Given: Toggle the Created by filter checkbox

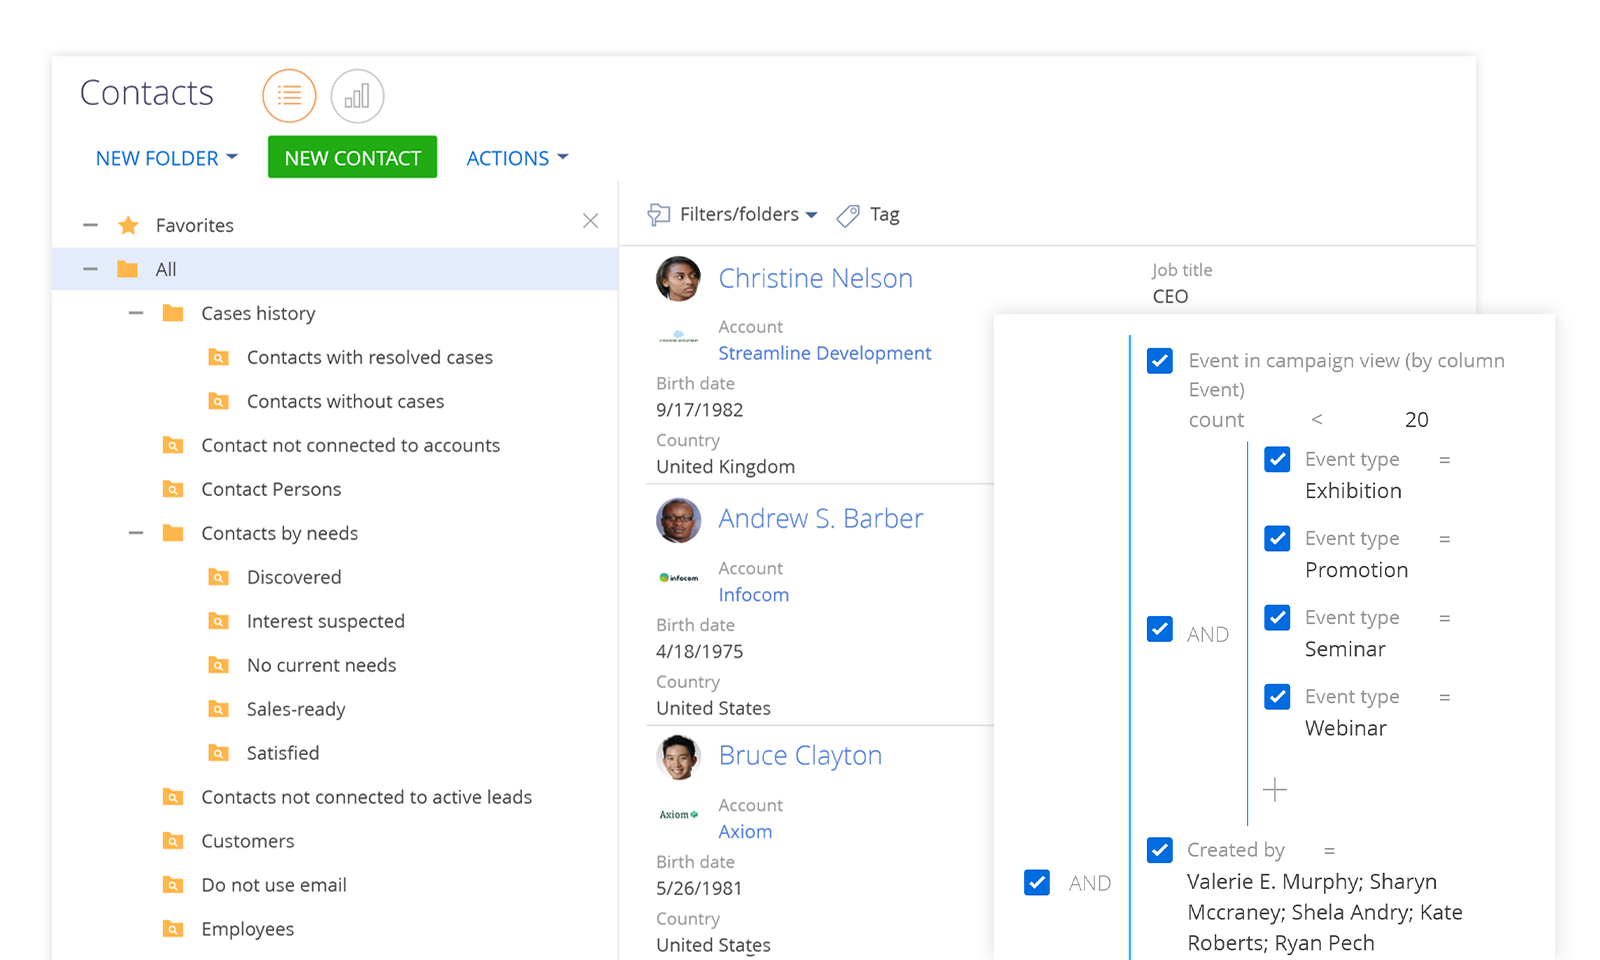Looking at the screenshot, I should (1159, 850).
